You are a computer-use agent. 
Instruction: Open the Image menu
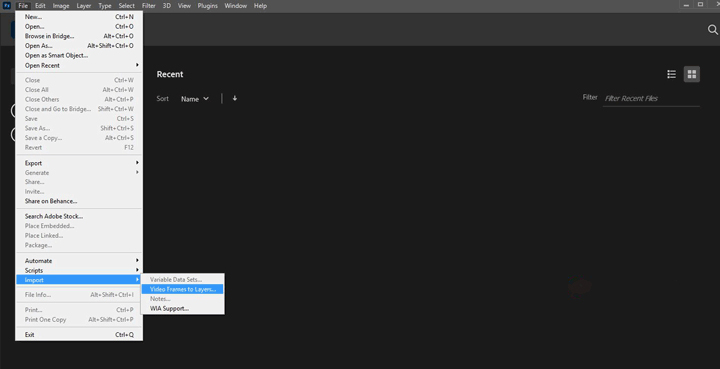pyautogui.click(x=61, y=6)
